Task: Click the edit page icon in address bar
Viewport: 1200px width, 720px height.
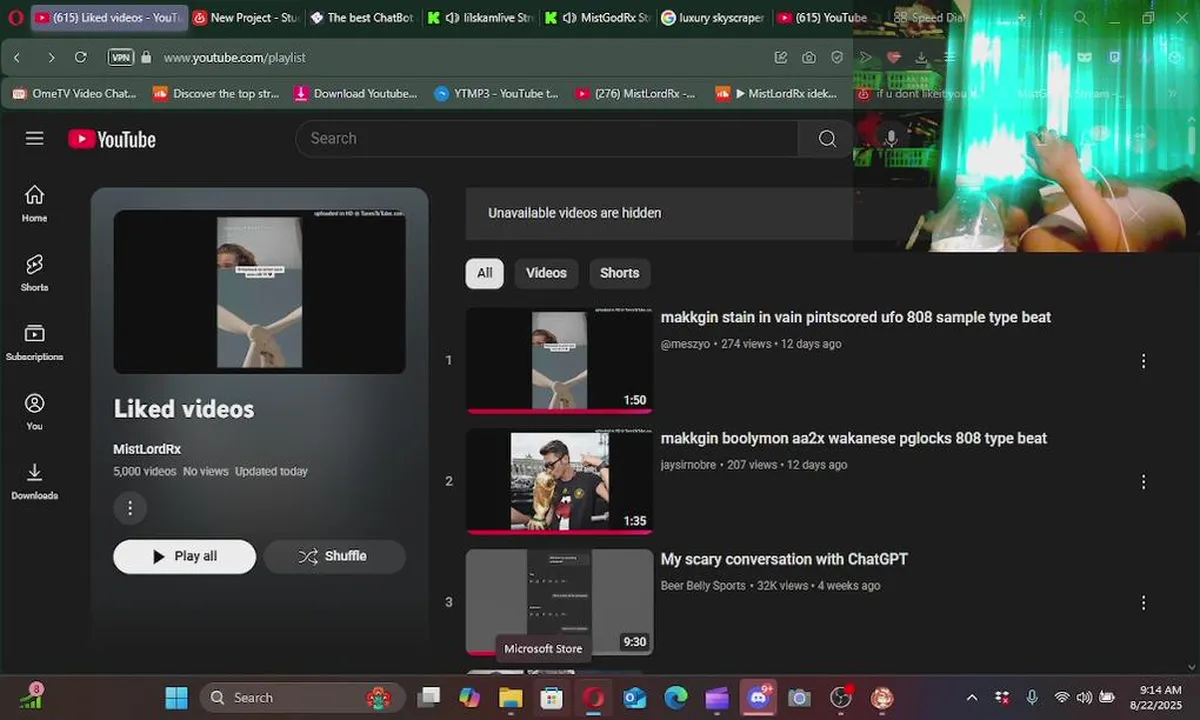Action: [780, 58]
